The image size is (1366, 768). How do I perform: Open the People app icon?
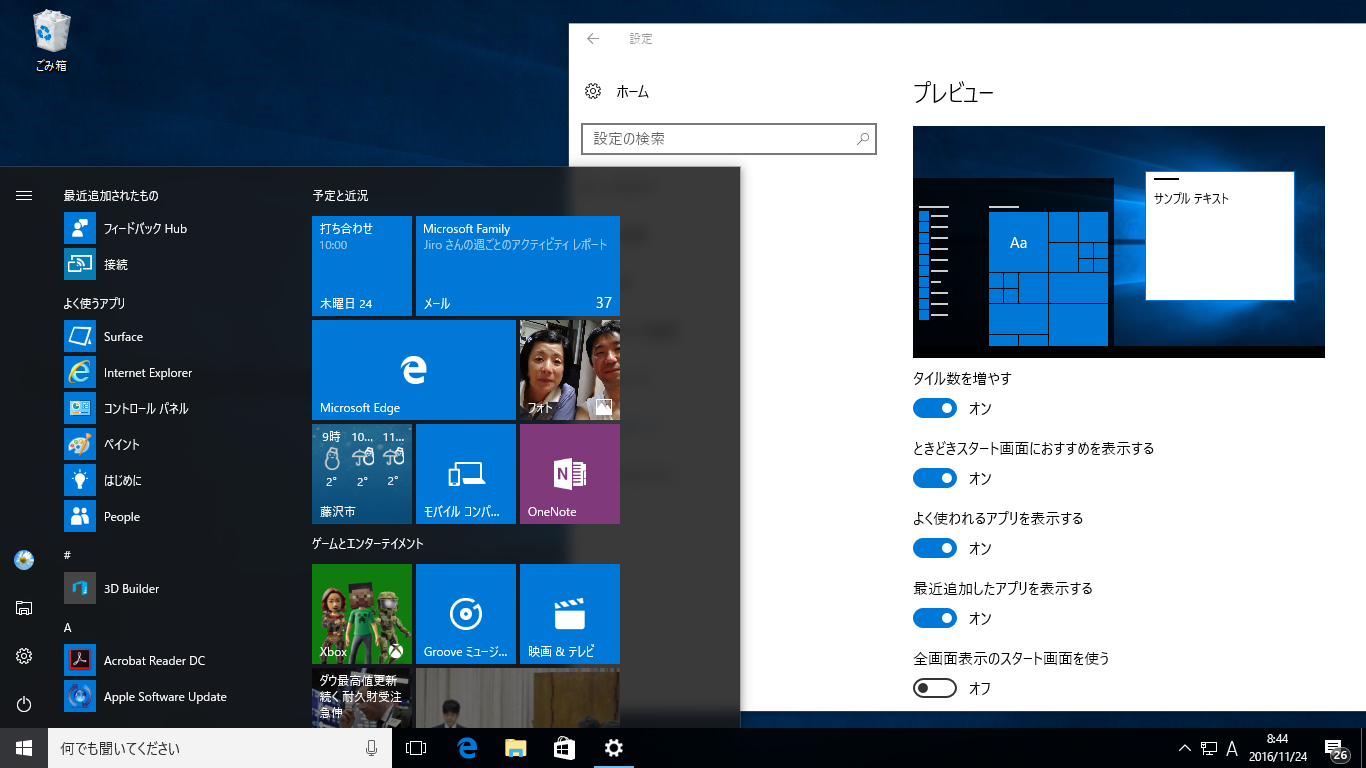click(x=80, y=516)
